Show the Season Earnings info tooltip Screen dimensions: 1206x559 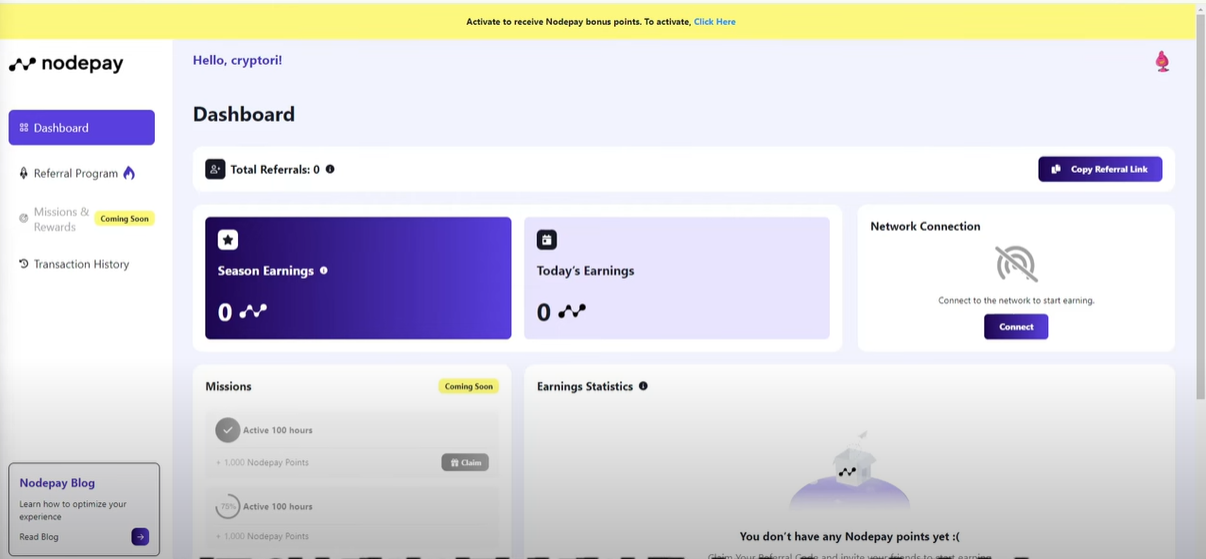tap(323, 270)
